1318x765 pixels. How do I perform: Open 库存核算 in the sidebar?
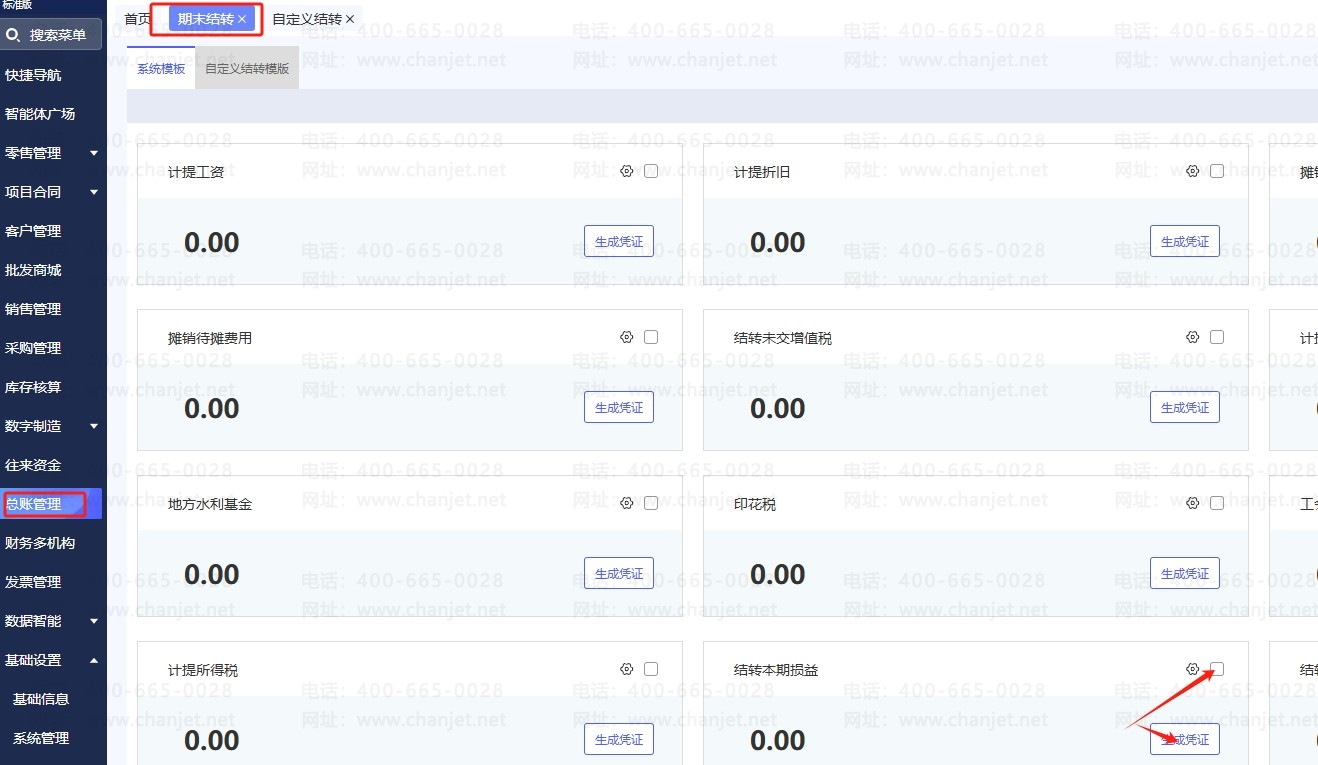(33, 387)
